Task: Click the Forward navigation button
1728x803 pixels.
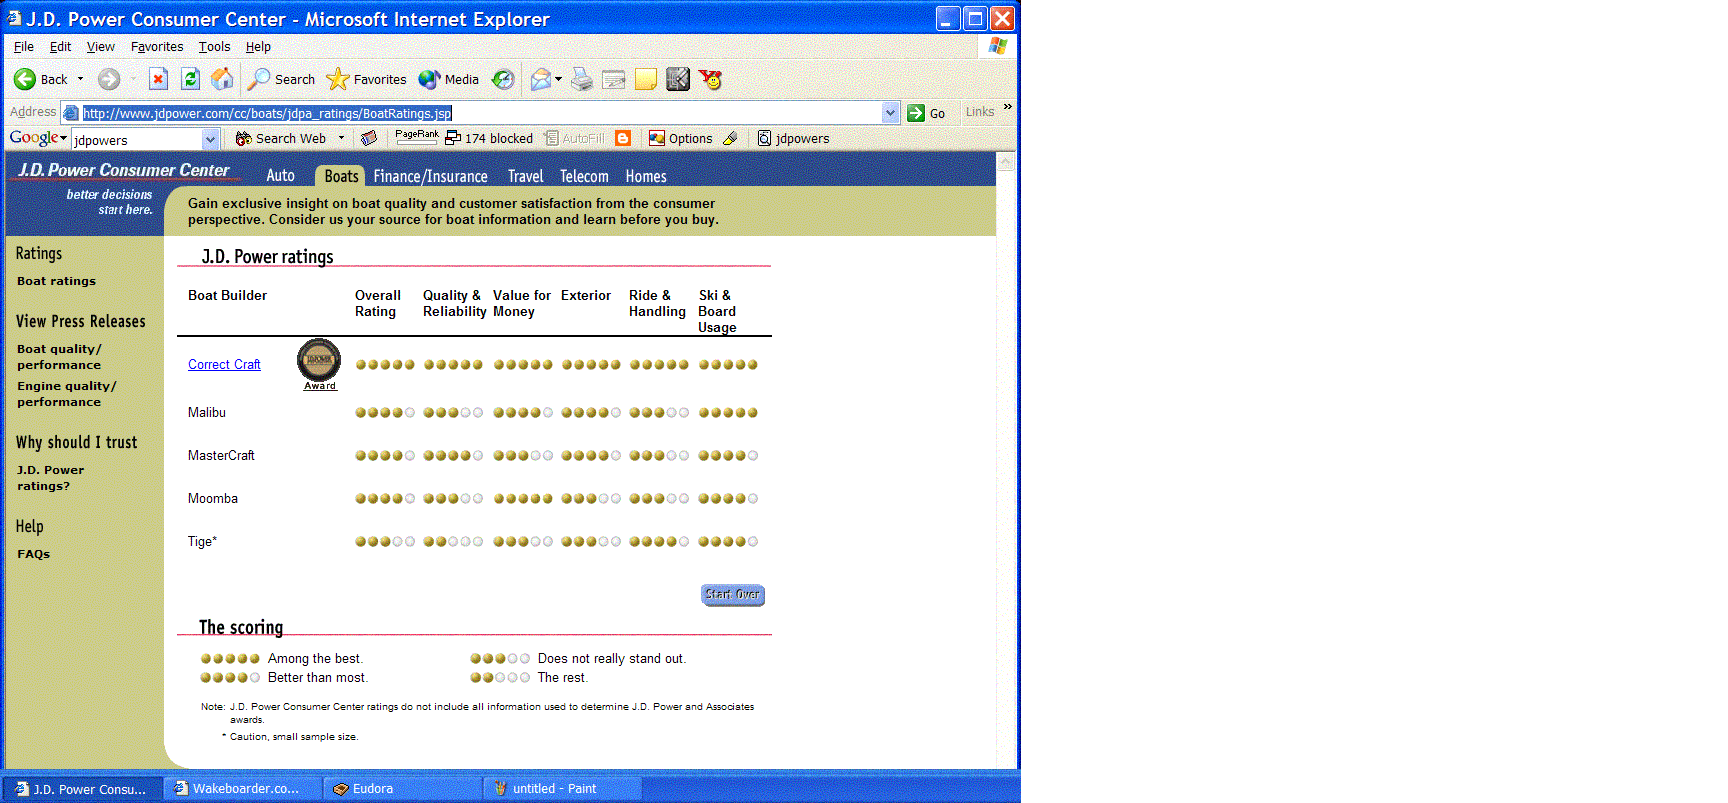Action: click(x=109, y=79)
